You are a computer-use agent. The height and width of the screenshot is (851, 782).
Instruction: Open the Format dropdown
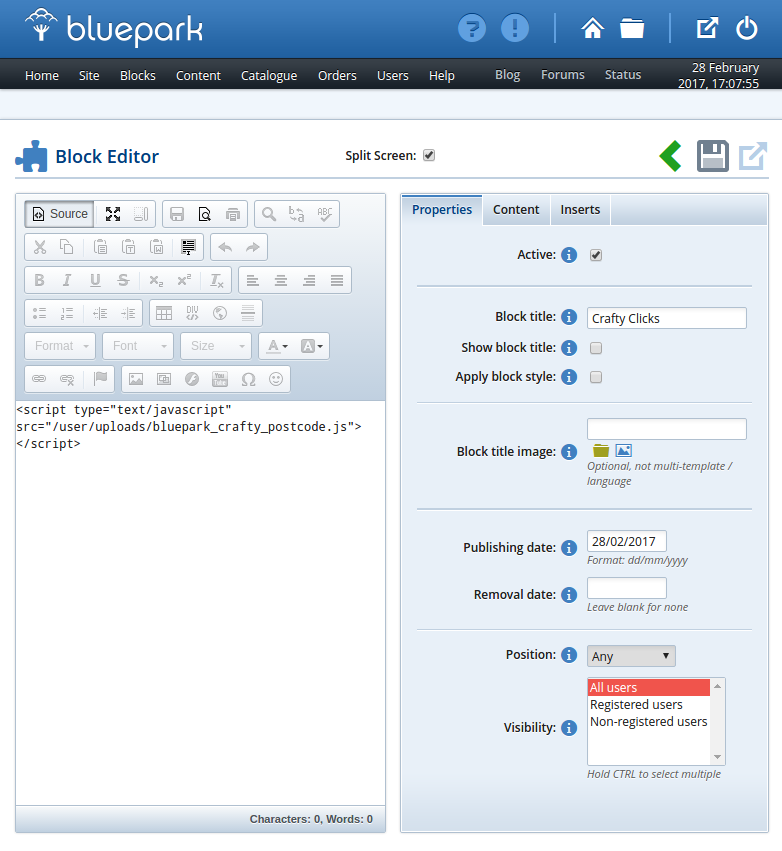click(x=60, y=346)
